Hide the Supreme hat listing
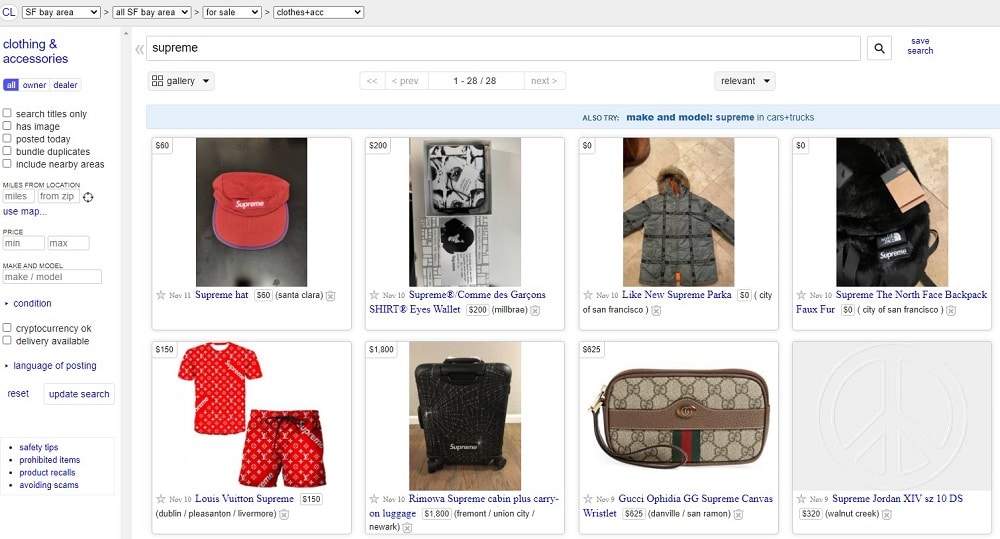1000x539 pixels. tap(330, 296)
